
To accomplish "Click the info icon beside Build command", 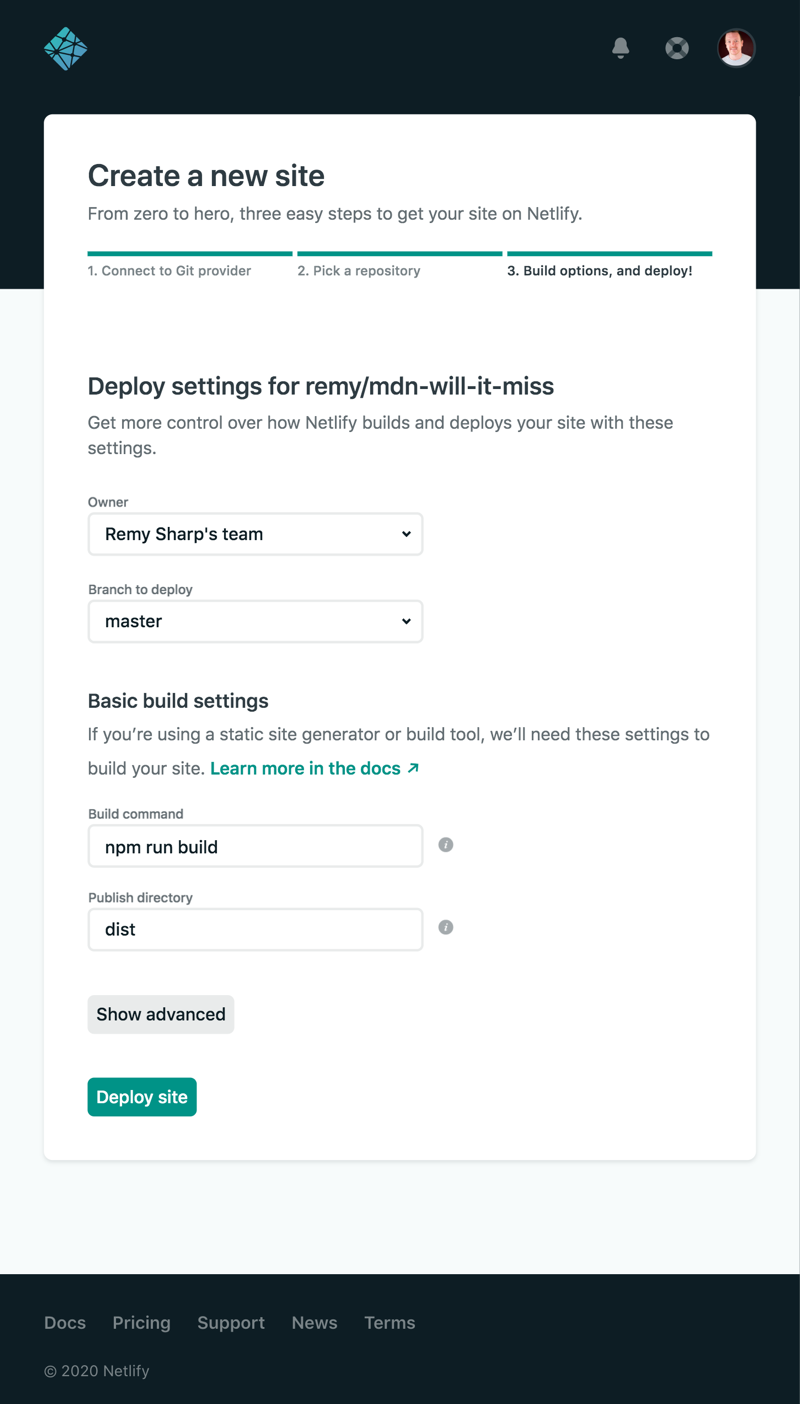I will 445,845.
